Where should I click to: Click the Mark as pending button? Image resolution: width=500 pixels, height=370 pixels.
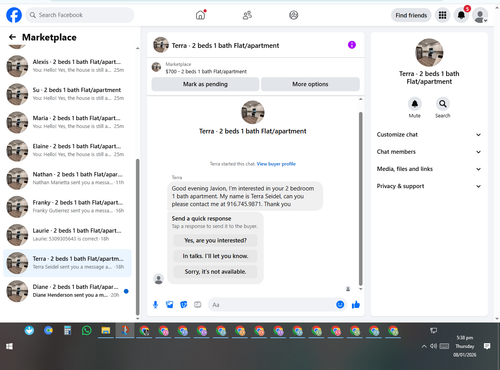pyautogui.click(x=205, y=84)
